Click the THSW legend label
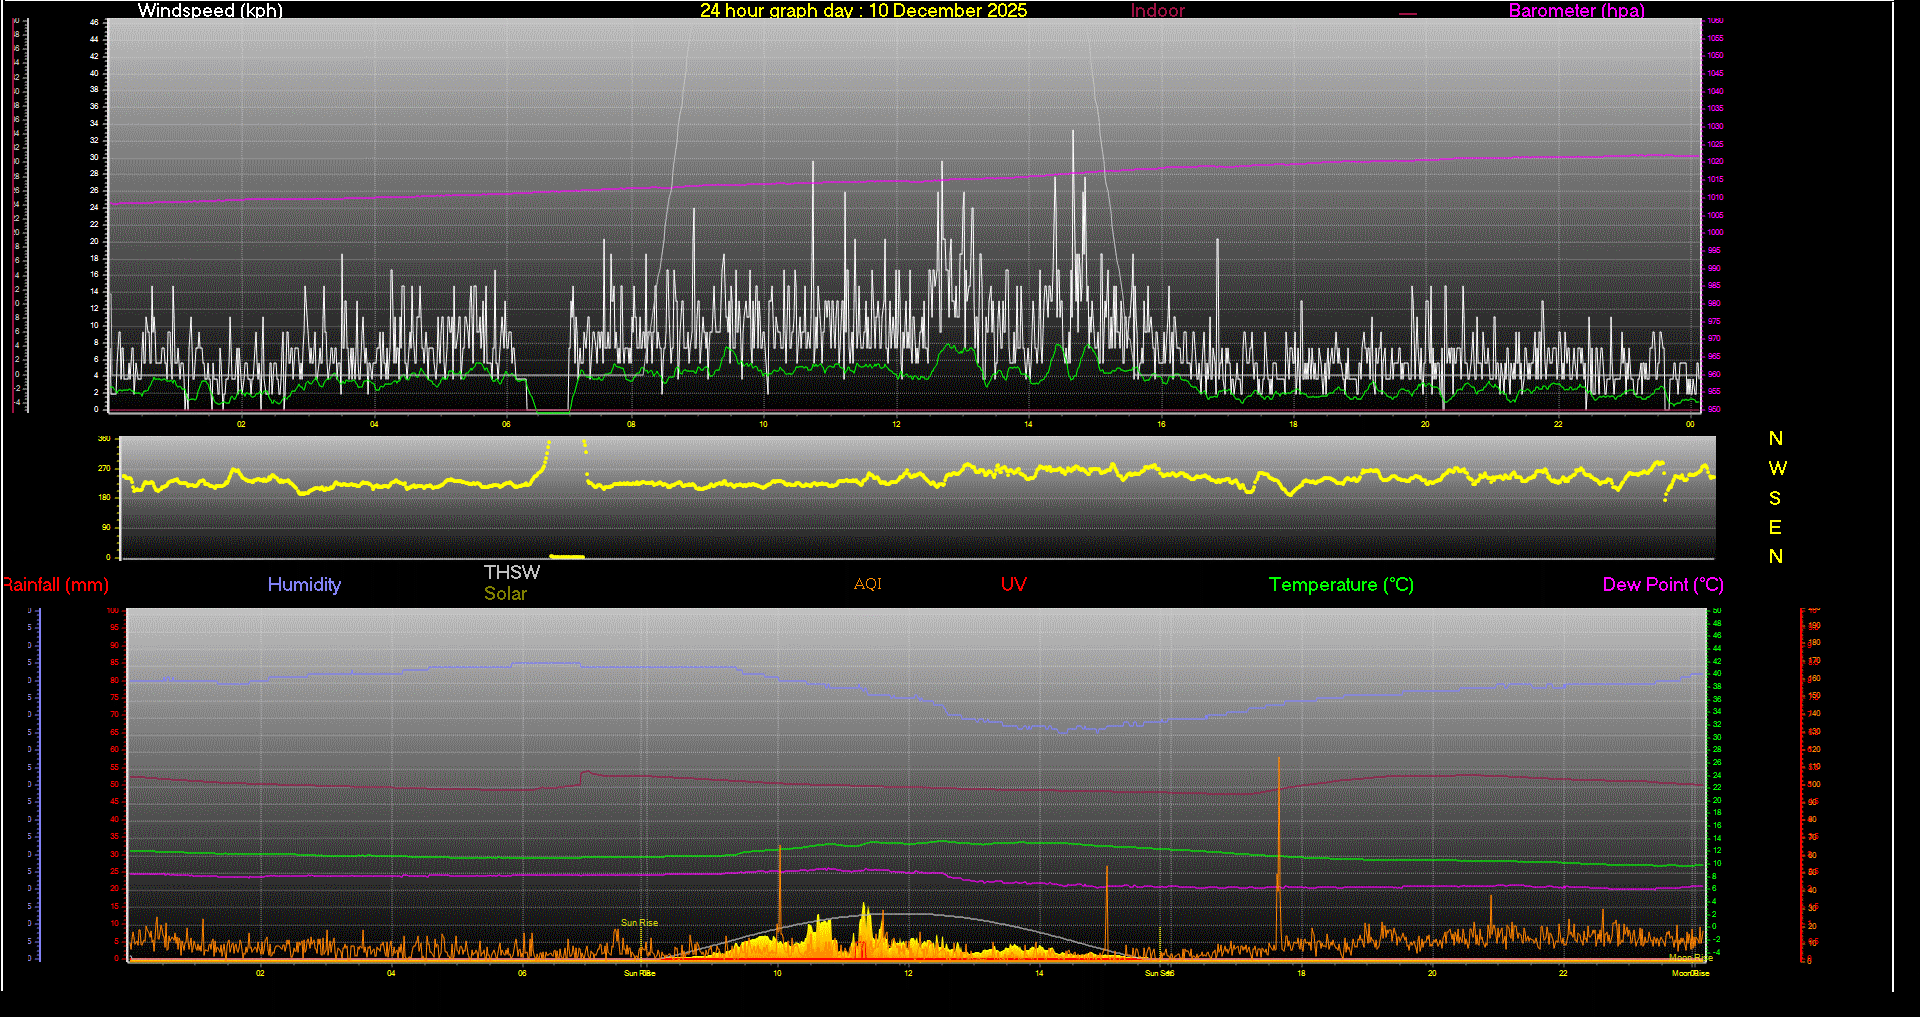Screen dimensions: 1920x1017 (x=511, y=572)
